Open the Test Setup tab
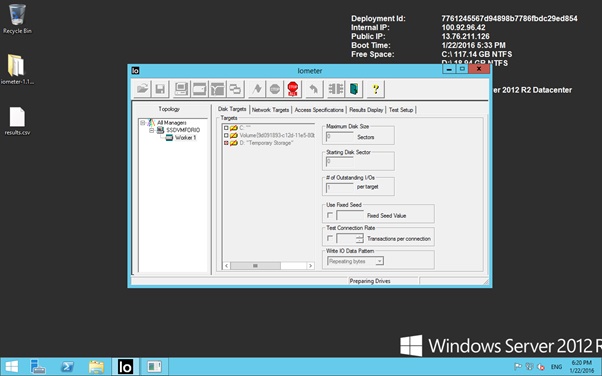The image size is (602, 376). [401, 110]
